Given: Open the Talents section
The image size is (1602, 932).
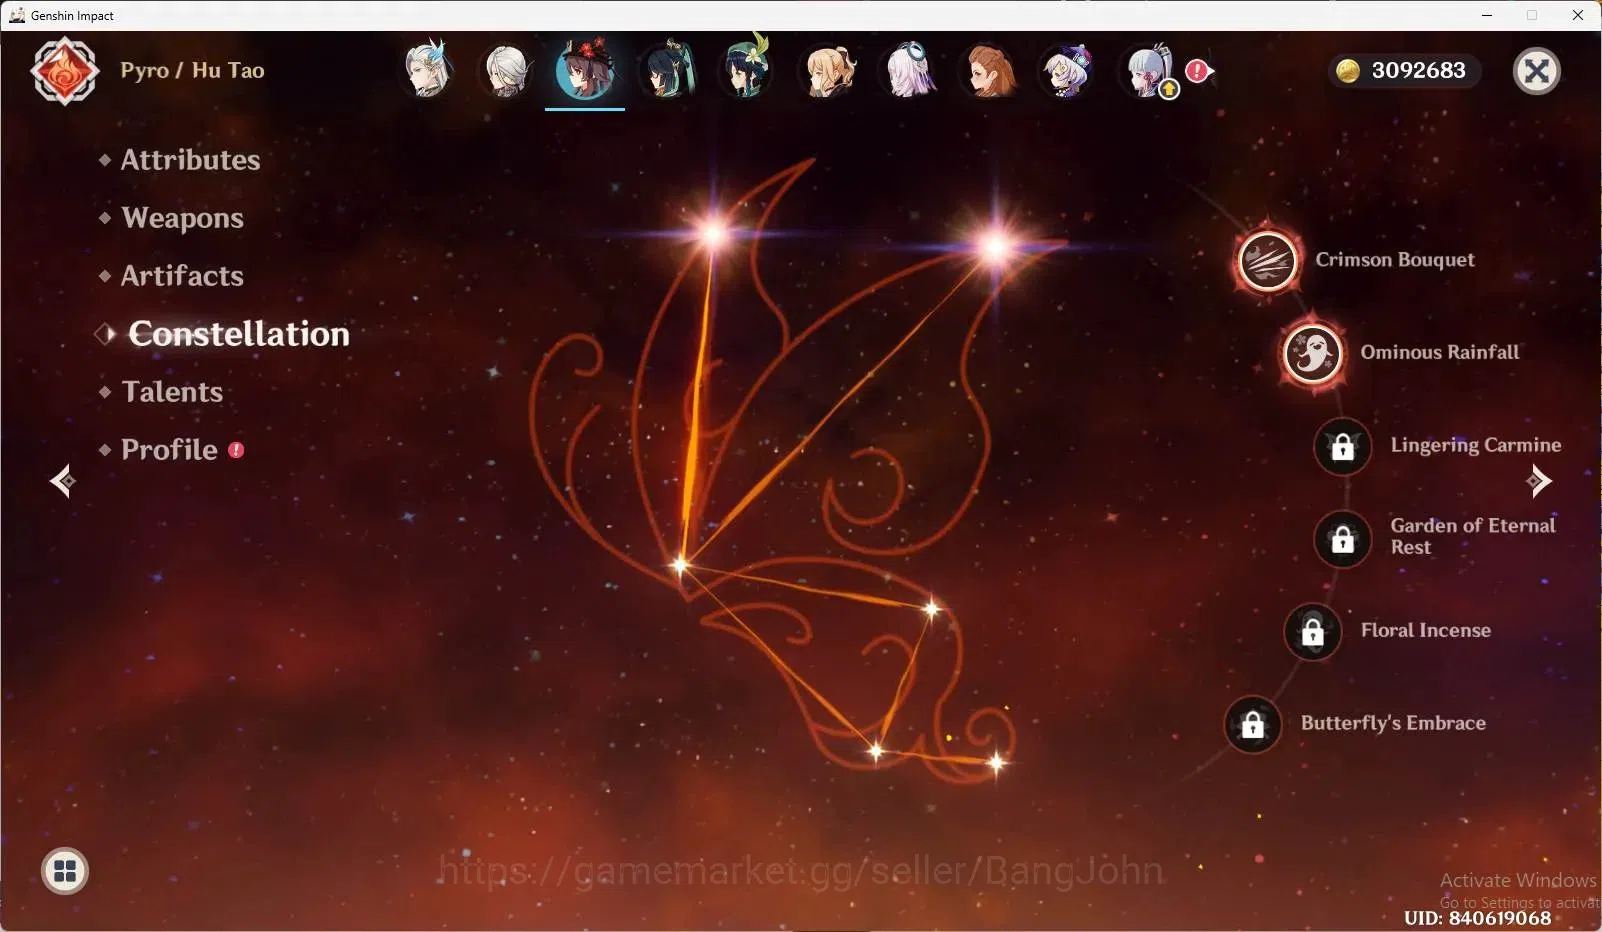Looking at the screenshot, I should (x=172, y=392).
